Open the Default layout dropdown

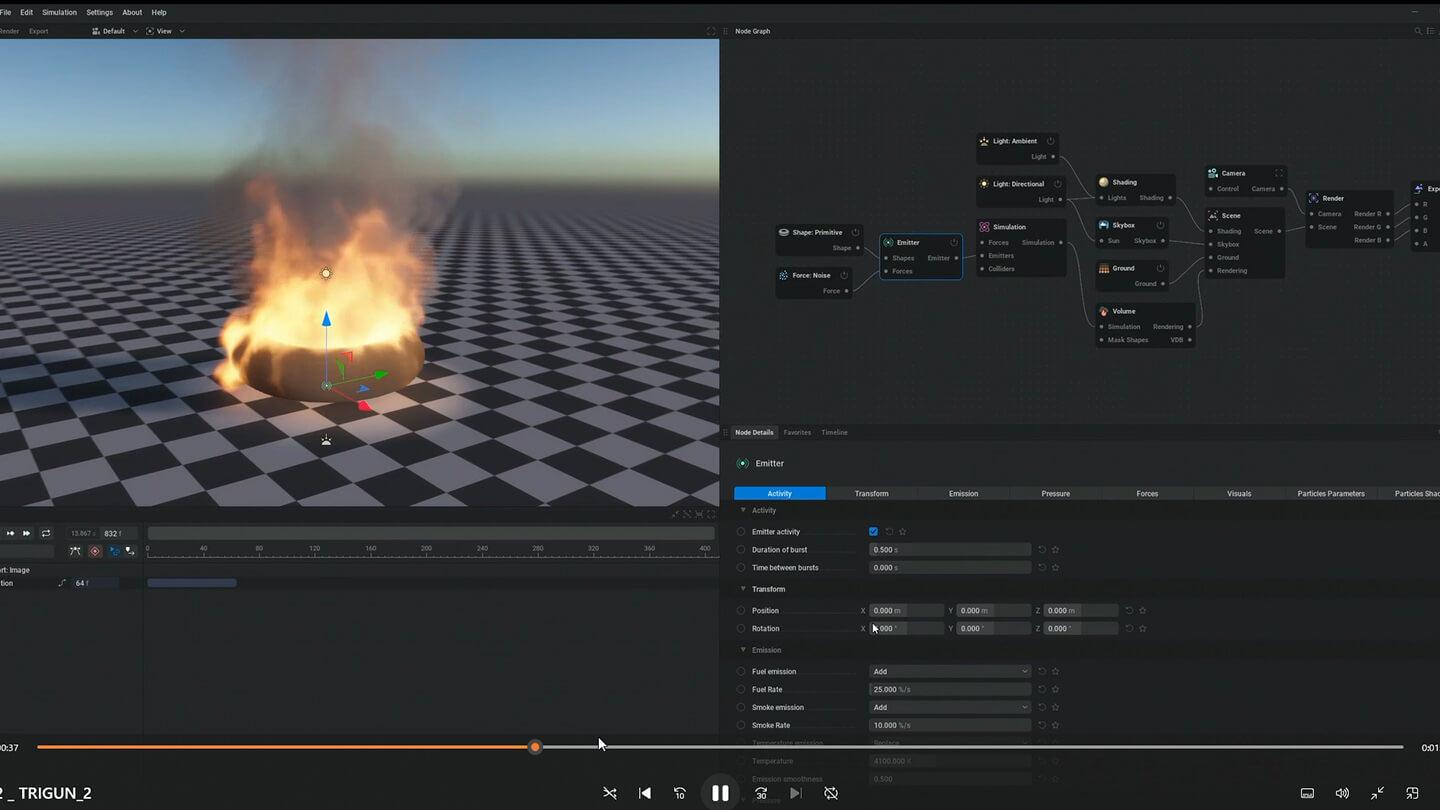point(115,31)
